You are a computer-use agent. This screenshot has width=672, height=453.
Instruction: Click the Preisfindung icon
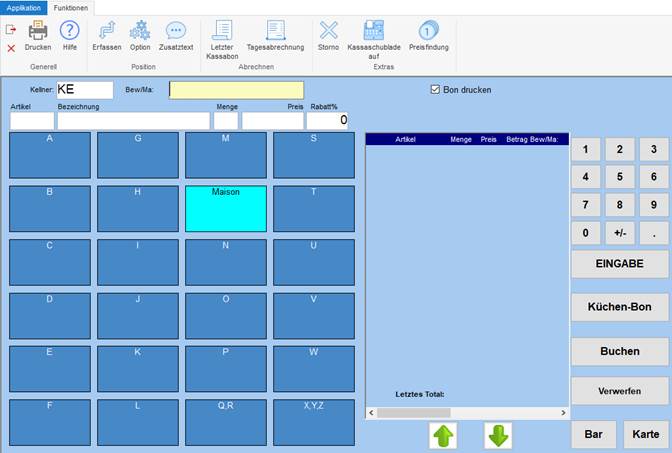click(429, 33)
